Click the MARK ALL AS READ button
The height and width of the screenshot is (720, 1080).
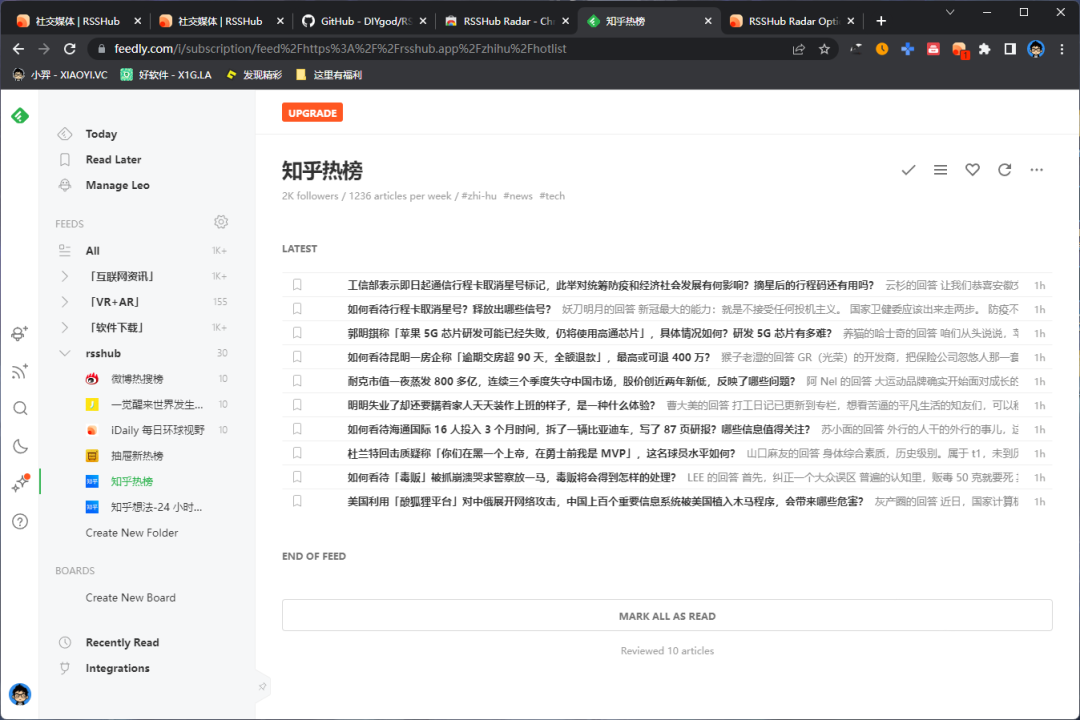[x=667, y=616]
